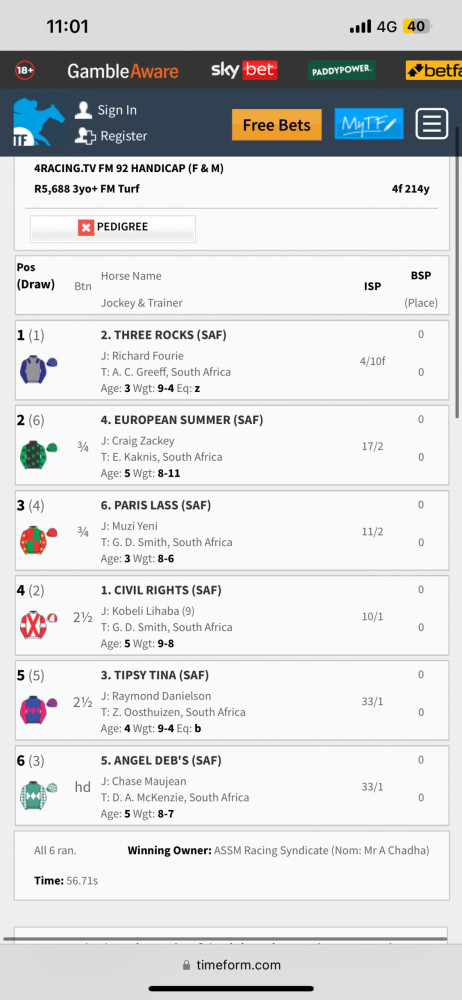
Task: Open the hamburger menu icon
Action: click(432, 123)
